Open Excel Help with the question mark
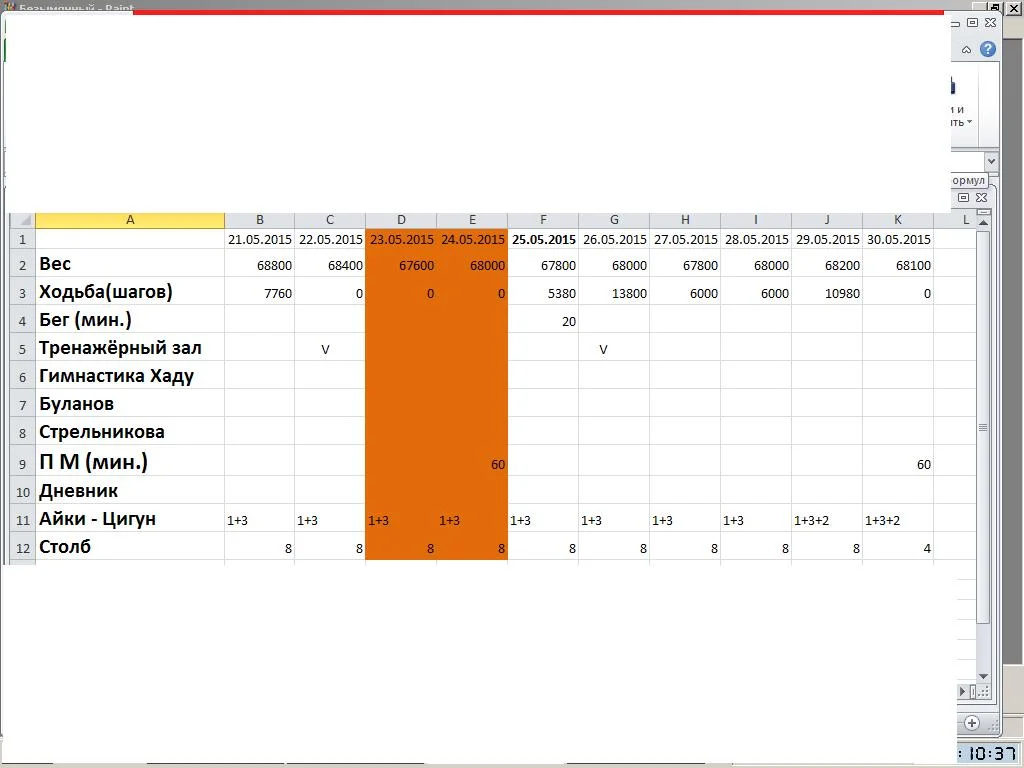The width and height of the screenshot is (1024, 768). point(988,49)
